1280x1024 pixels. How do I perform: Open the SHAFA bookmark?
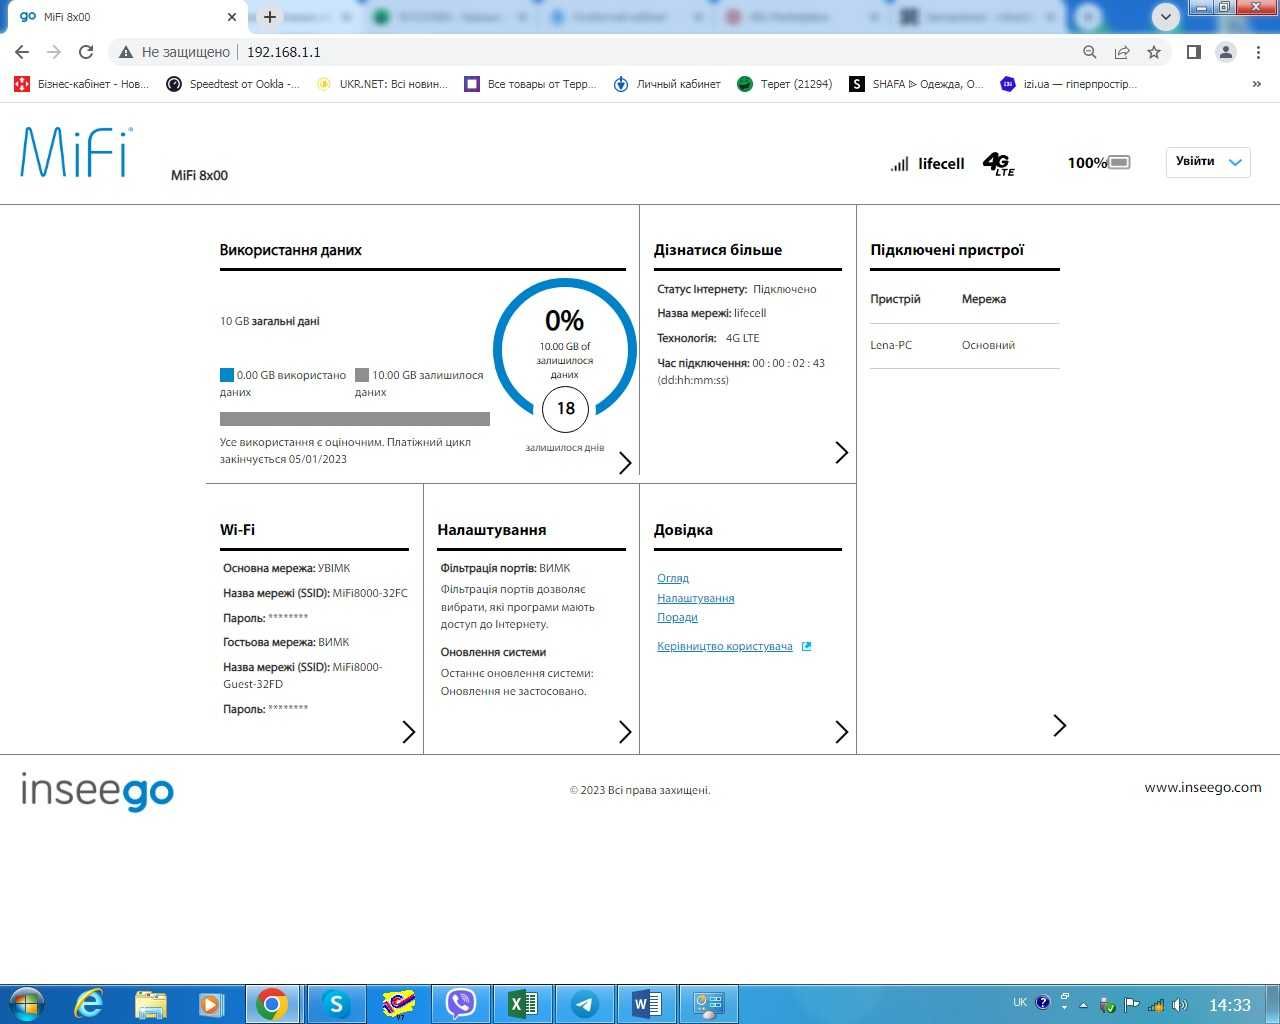pos(917,84)
